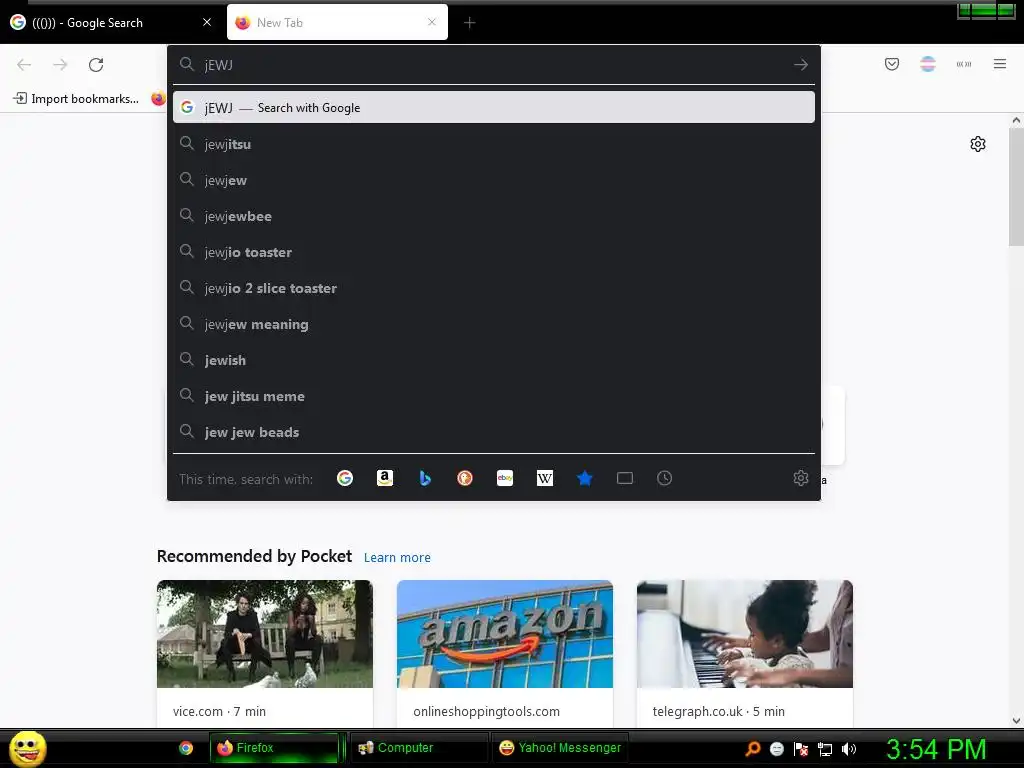Viewport: 1024px width, 768px height.
Task: Open the Firefox hamburger application menu
Action: point(999,64)
